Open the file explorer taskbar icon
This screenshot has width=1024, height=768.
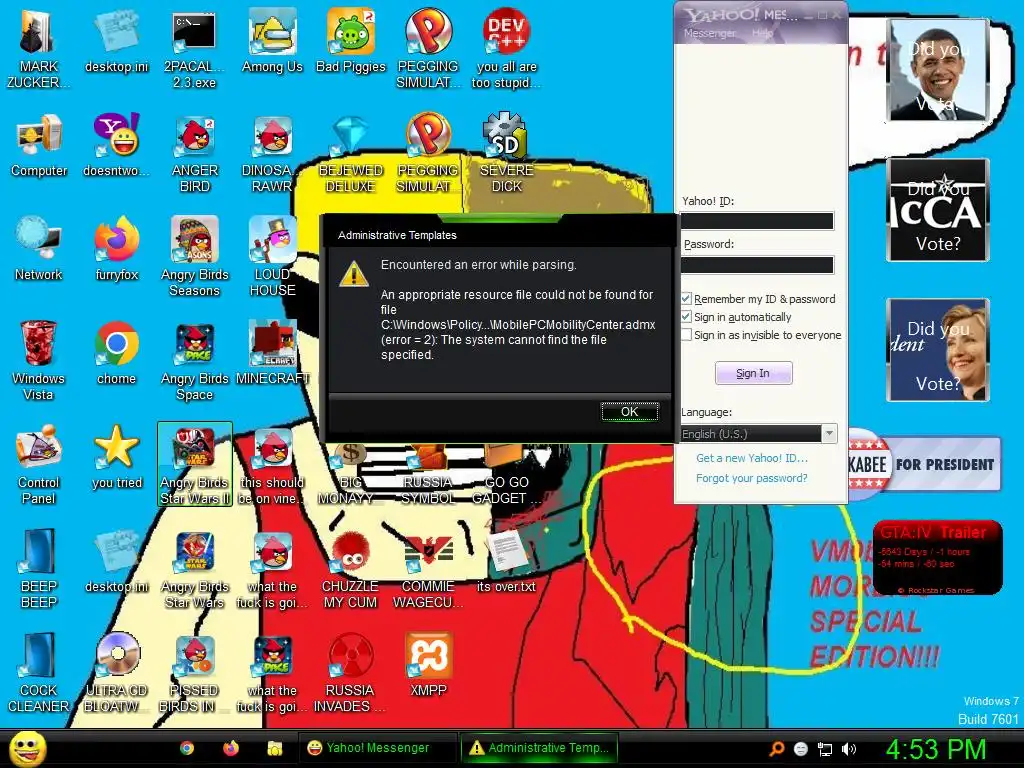pos(274,748)
